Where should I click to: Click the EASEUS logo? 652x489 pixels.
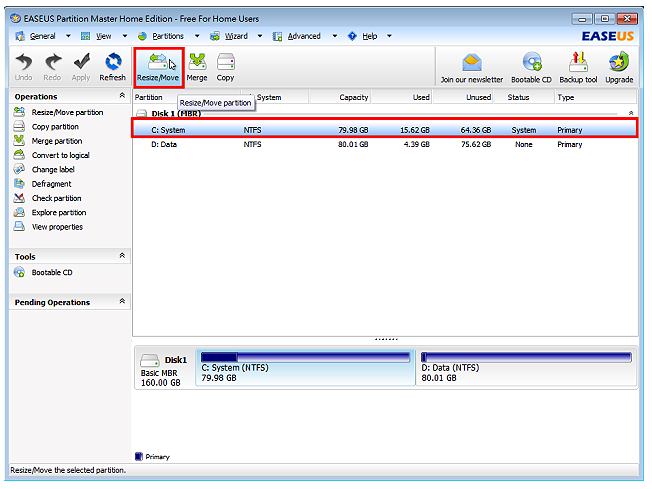tap(608, 36)
